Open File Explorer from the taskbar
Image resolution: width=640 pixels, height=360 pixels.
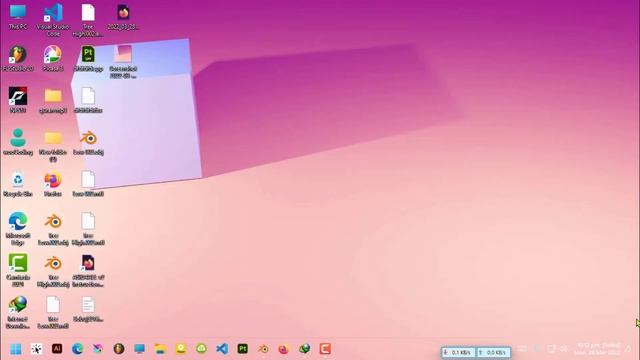[x=160, y=349]
